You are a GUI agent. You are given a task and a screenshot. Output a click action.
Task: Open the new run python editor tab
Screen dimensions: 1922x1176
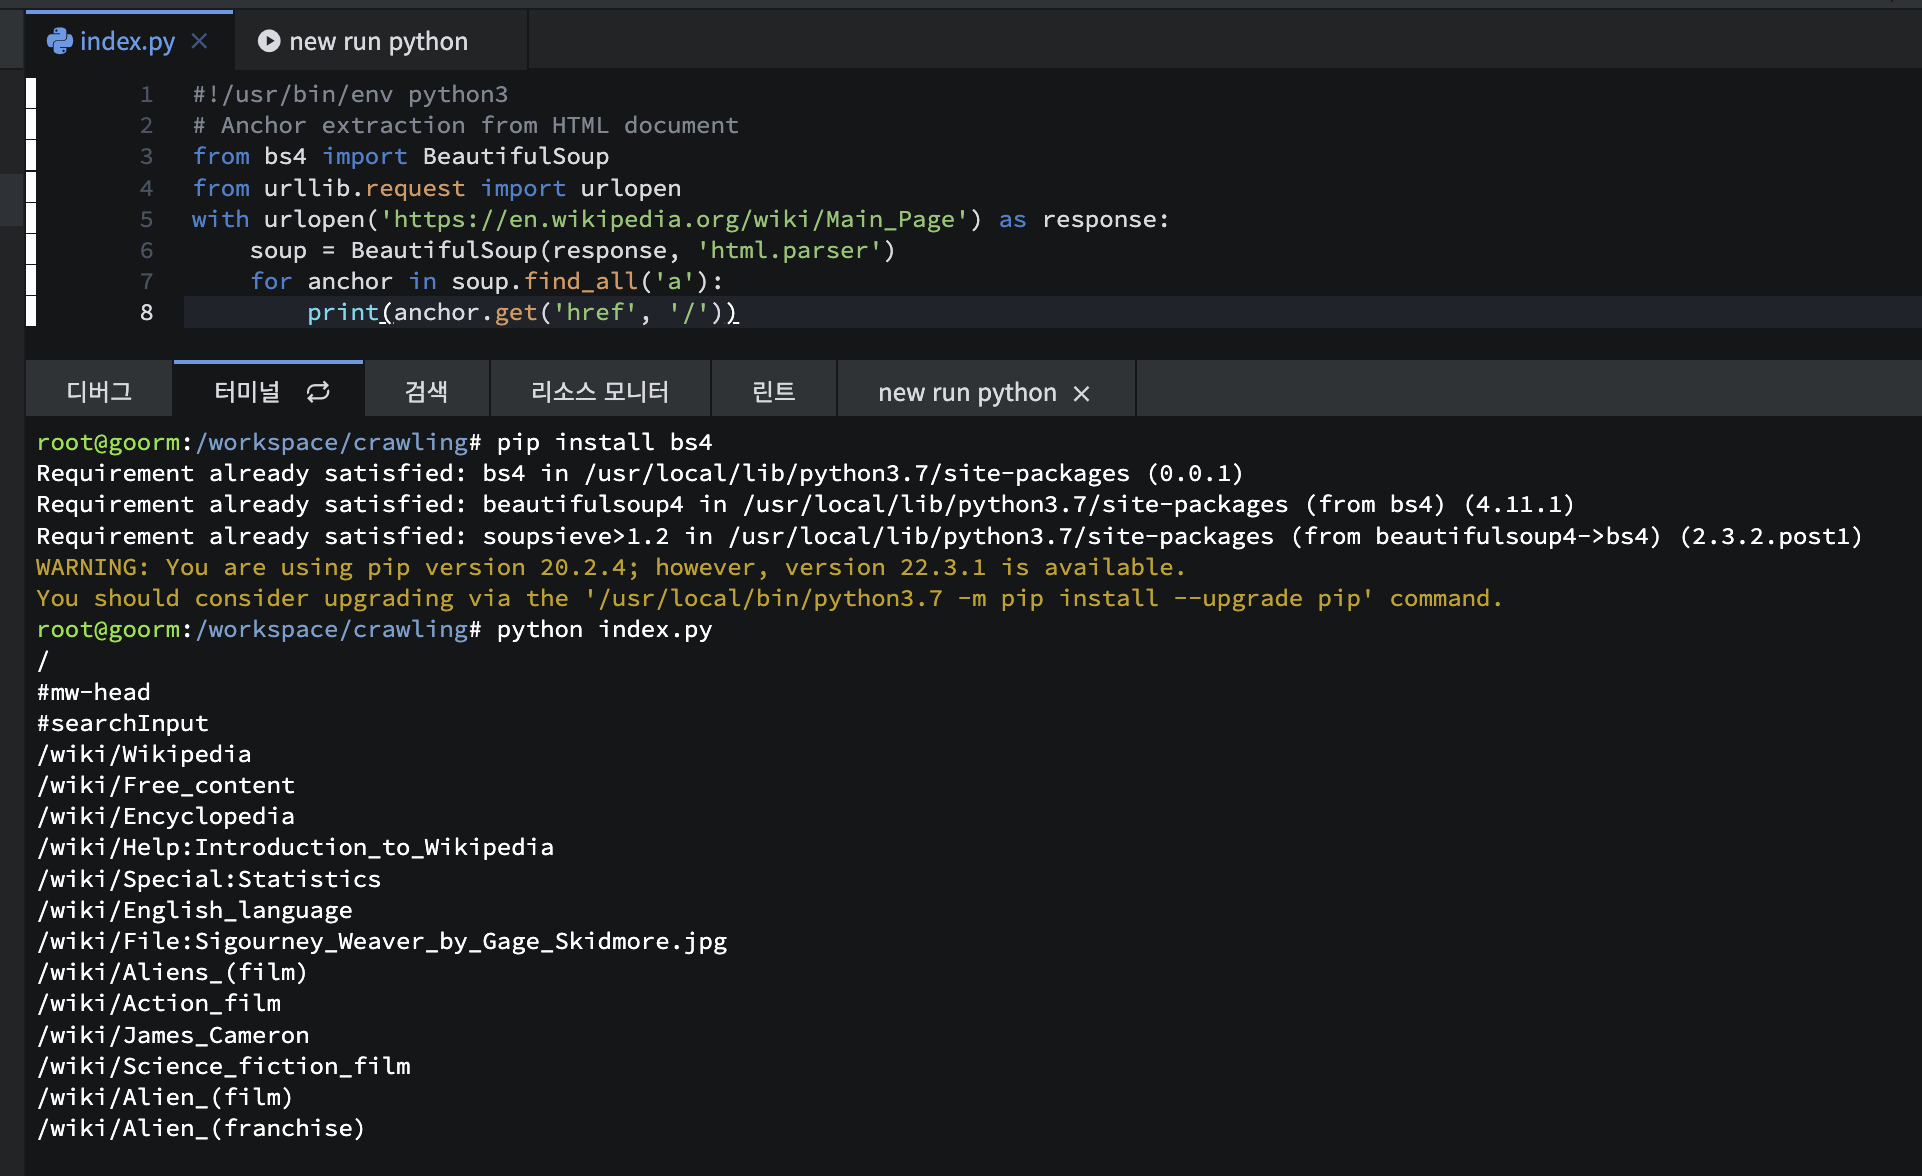click(x=378, y=41)
